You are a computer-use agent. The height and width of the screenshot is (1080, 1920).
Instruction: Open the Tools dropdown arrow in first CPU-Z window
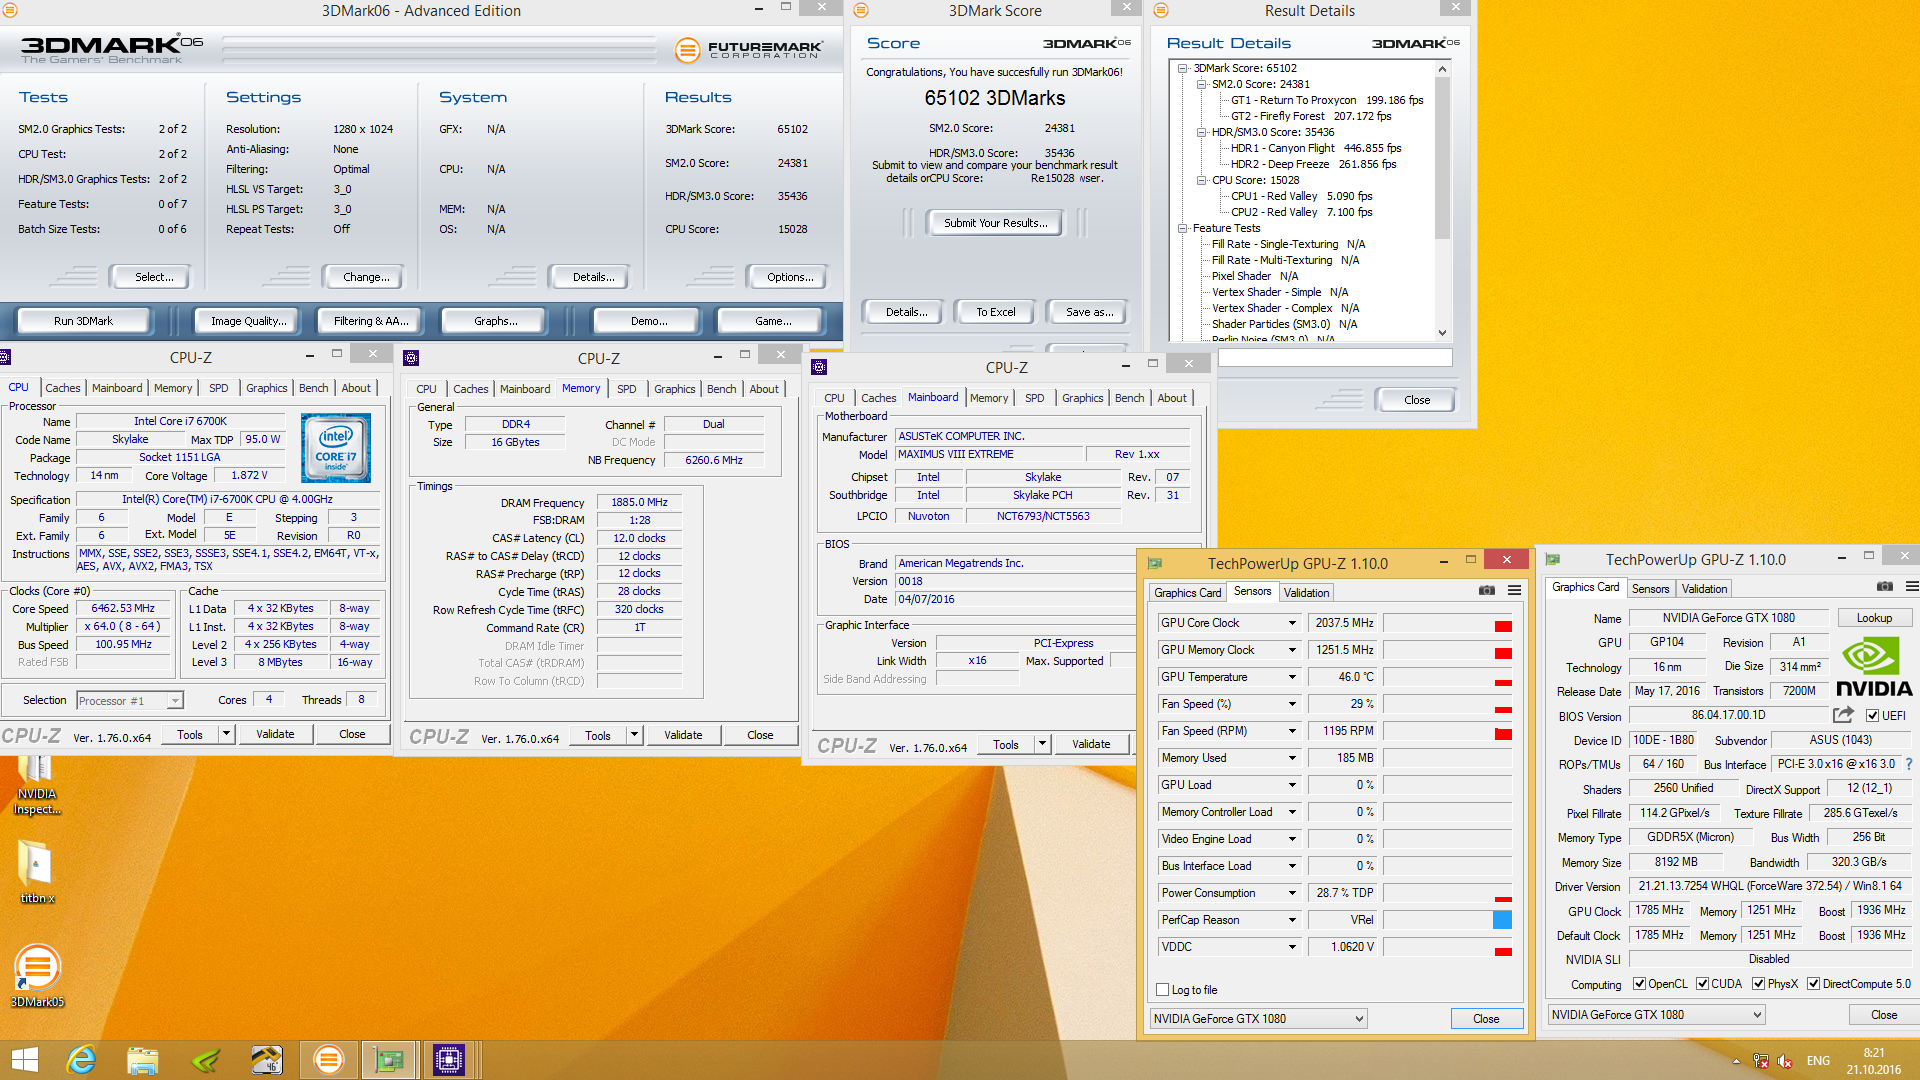(226, 734)
